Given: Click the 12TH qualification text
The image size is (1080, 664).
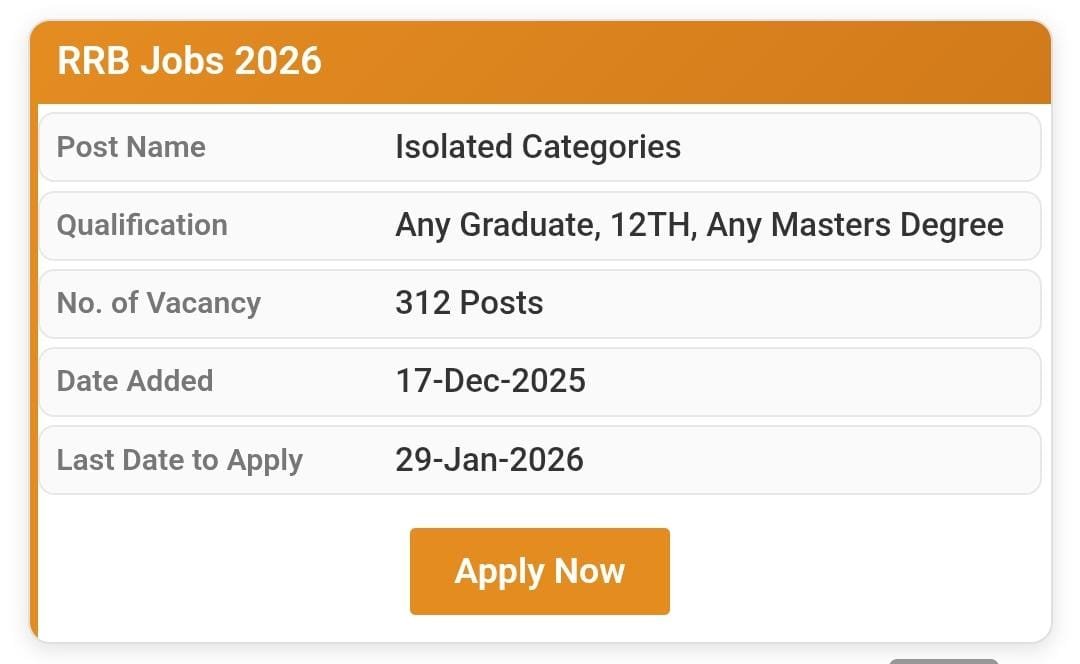Looking at the screenshot, I should 649,225.
